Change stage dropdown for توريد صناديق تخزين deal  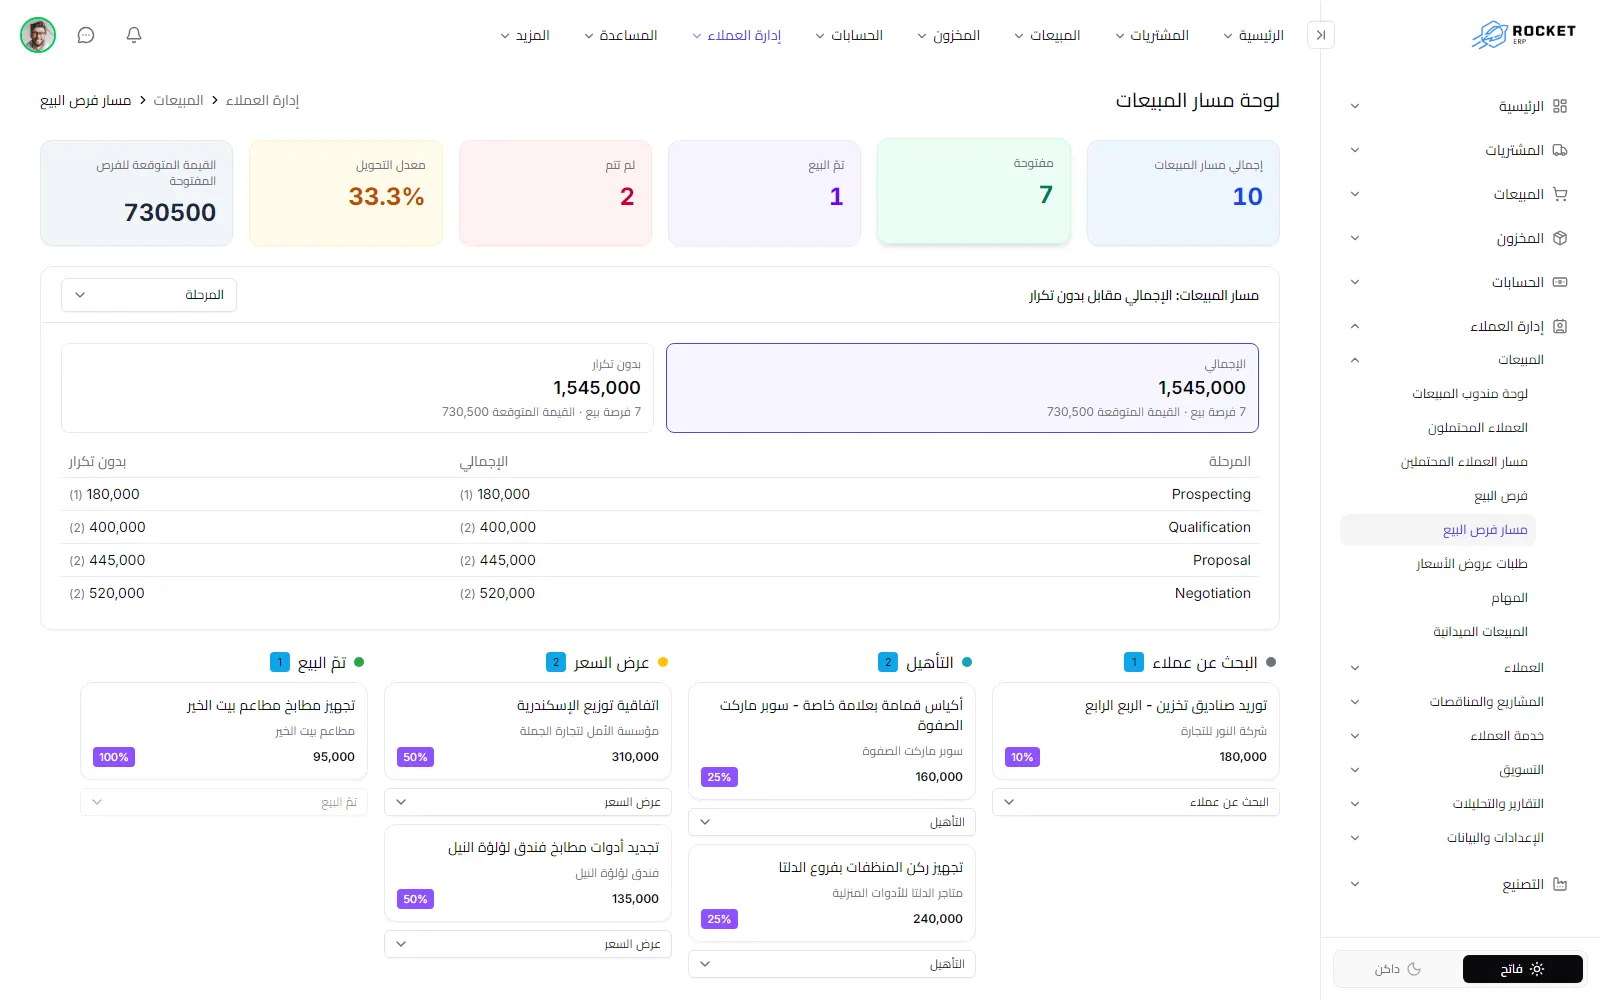[x=1136, y=802]
